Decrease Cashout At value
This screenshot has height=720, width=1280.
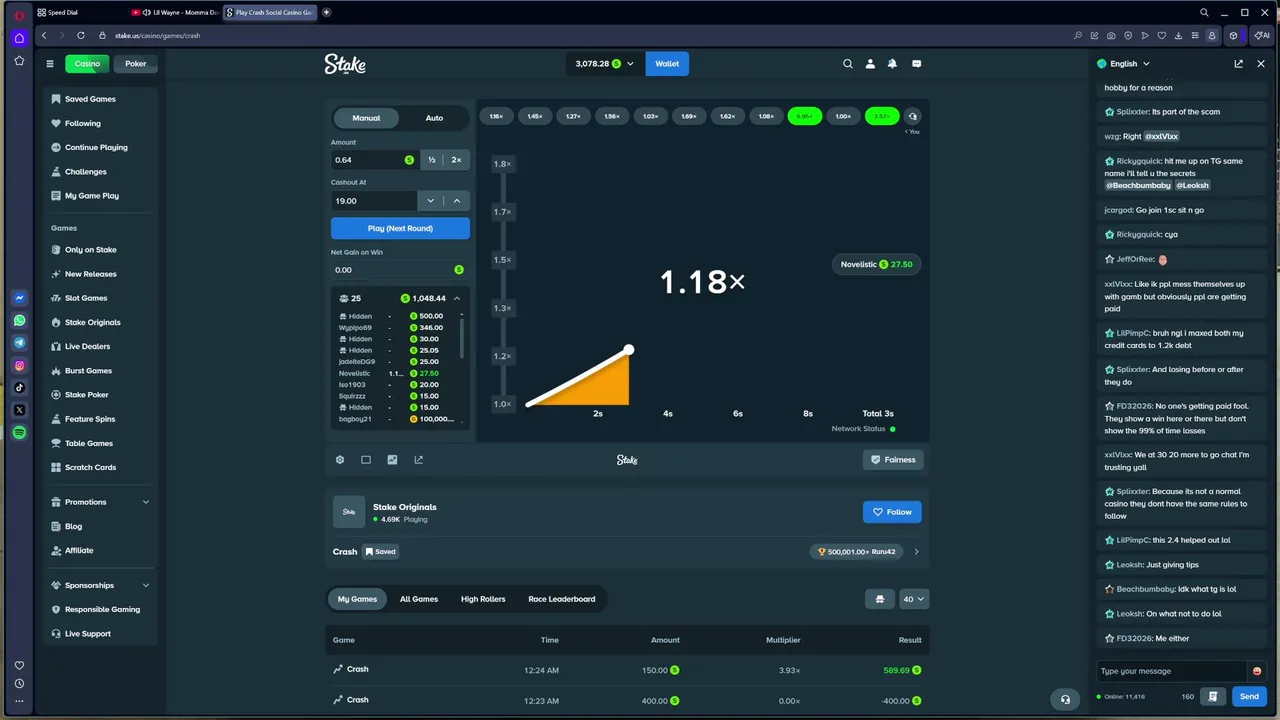pos(431,201)
